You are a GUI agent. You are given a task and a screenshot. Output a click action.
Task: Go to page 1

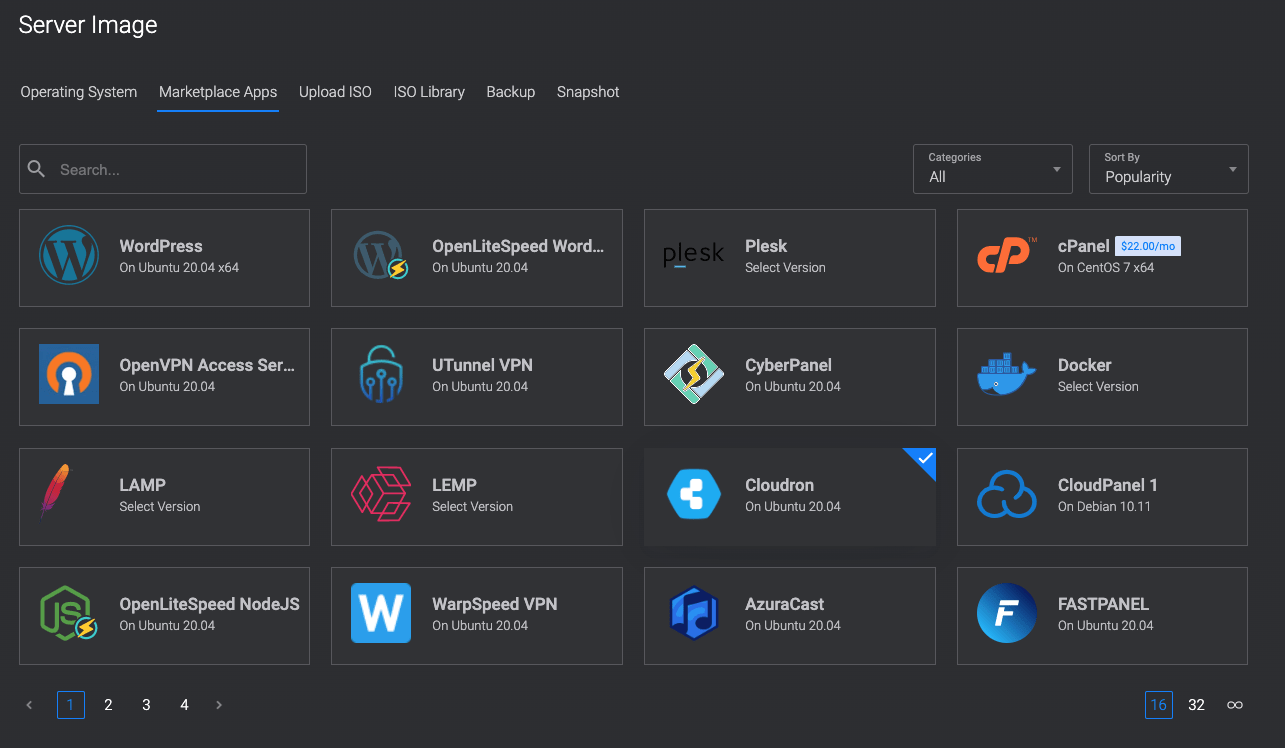pos(71,705)
